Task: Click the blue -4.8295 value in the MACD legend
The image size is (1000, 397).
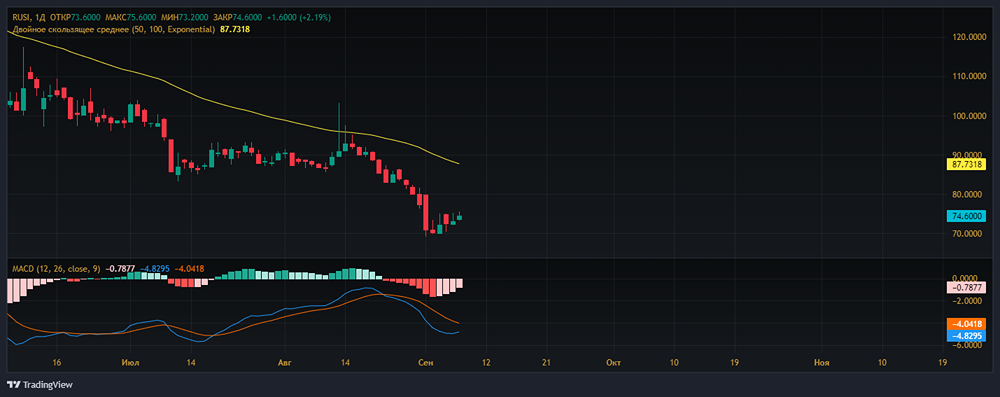Action: (154, 269)
